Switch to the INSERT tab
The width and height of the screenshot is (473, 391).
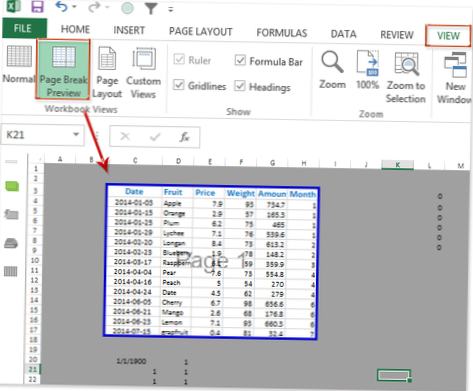point(129,30)
